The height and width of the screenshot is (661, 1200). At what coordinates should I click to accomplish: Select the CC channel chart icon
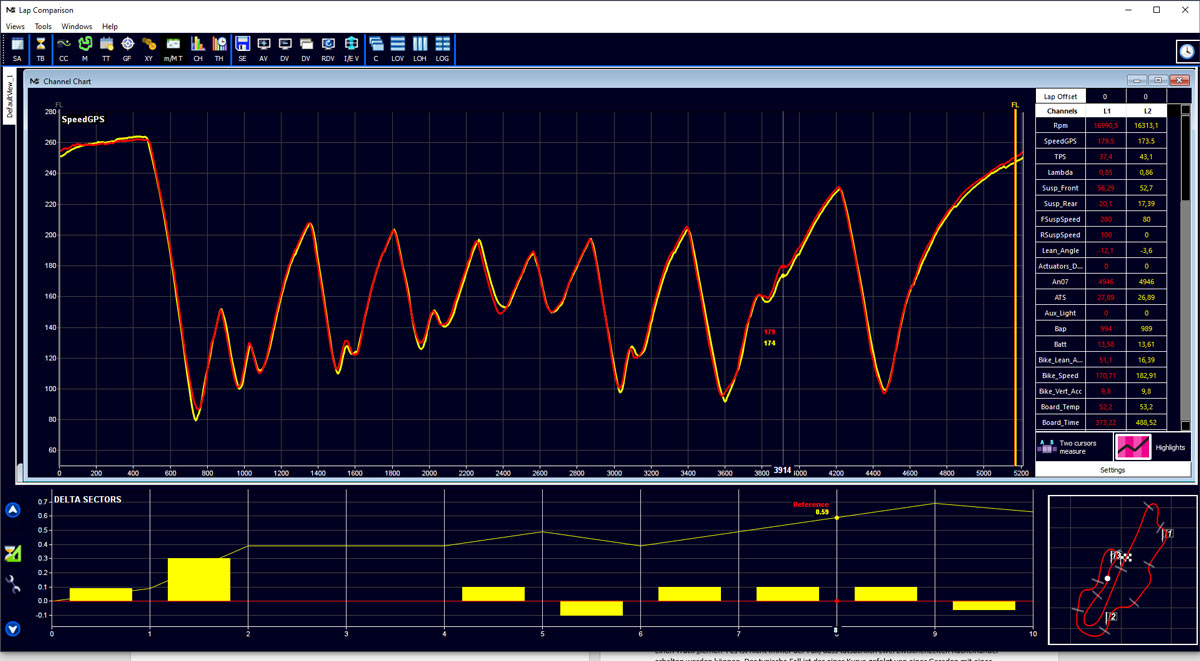tap(64, 48)
